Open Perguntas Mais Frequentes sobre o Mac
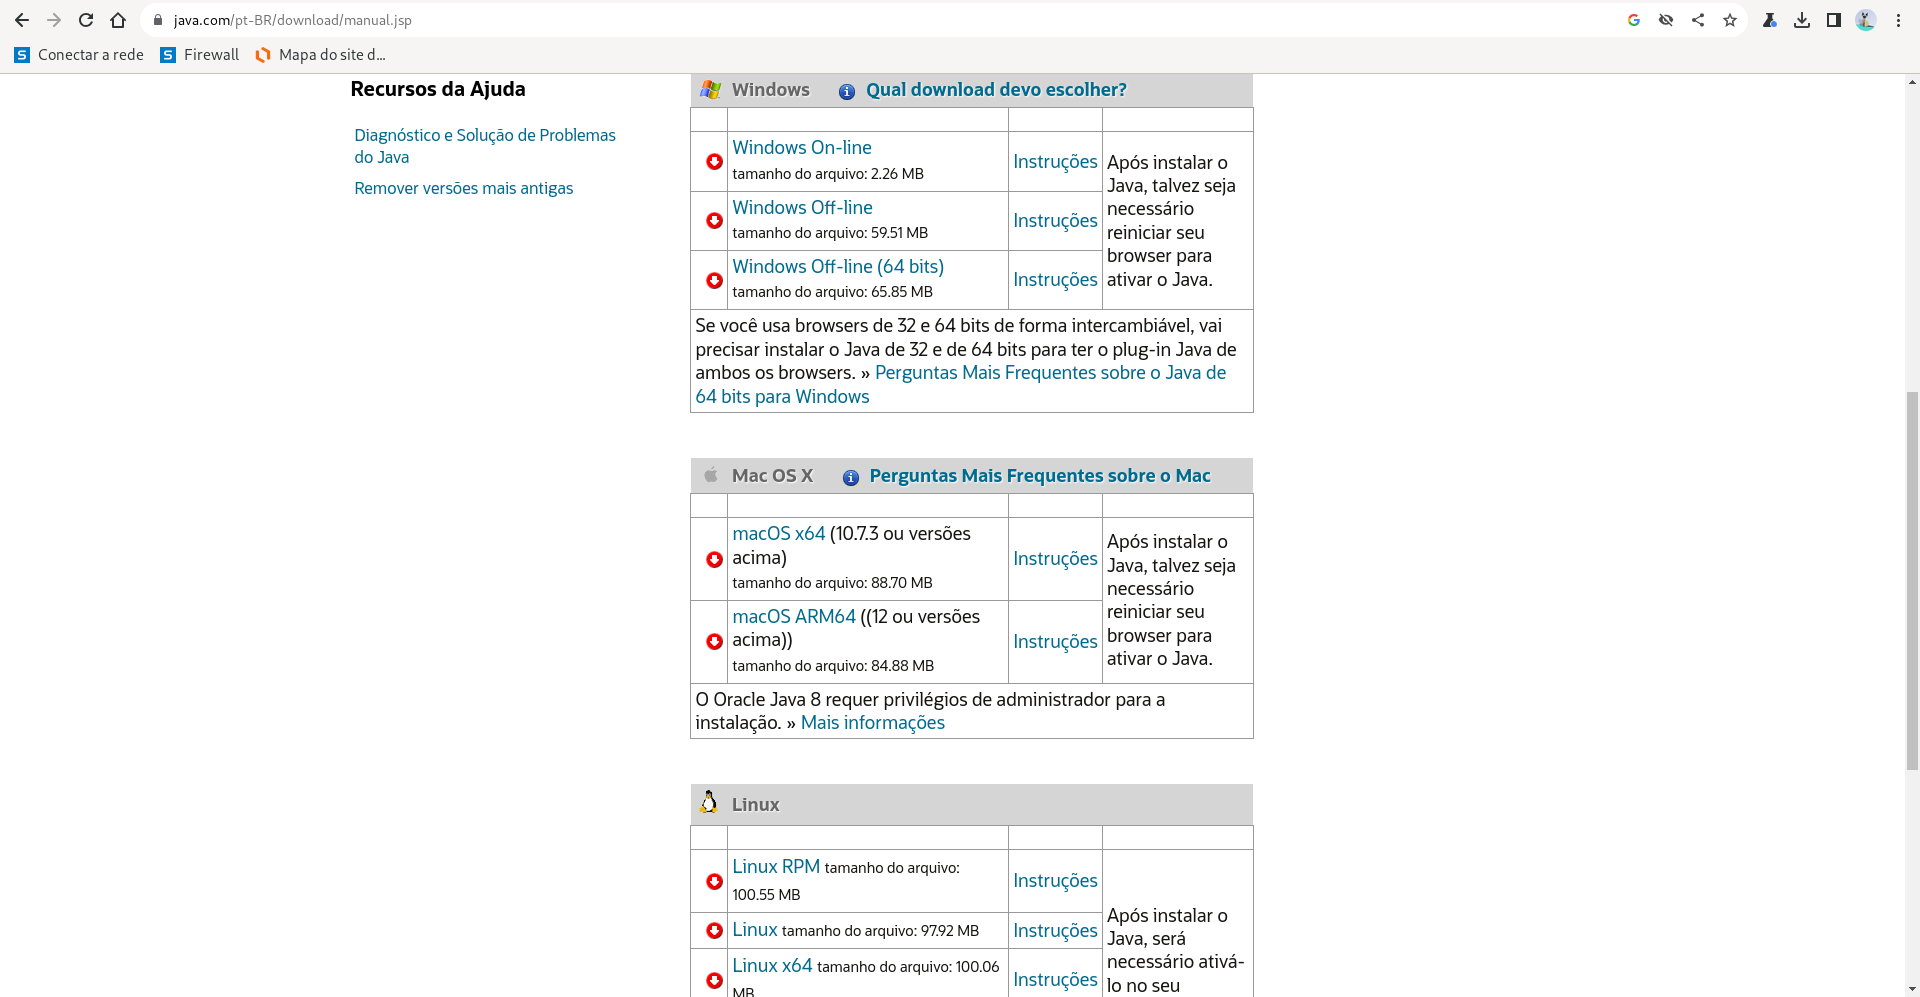The height and width of the screenshot is (997, 1920). pos(1040,476)
